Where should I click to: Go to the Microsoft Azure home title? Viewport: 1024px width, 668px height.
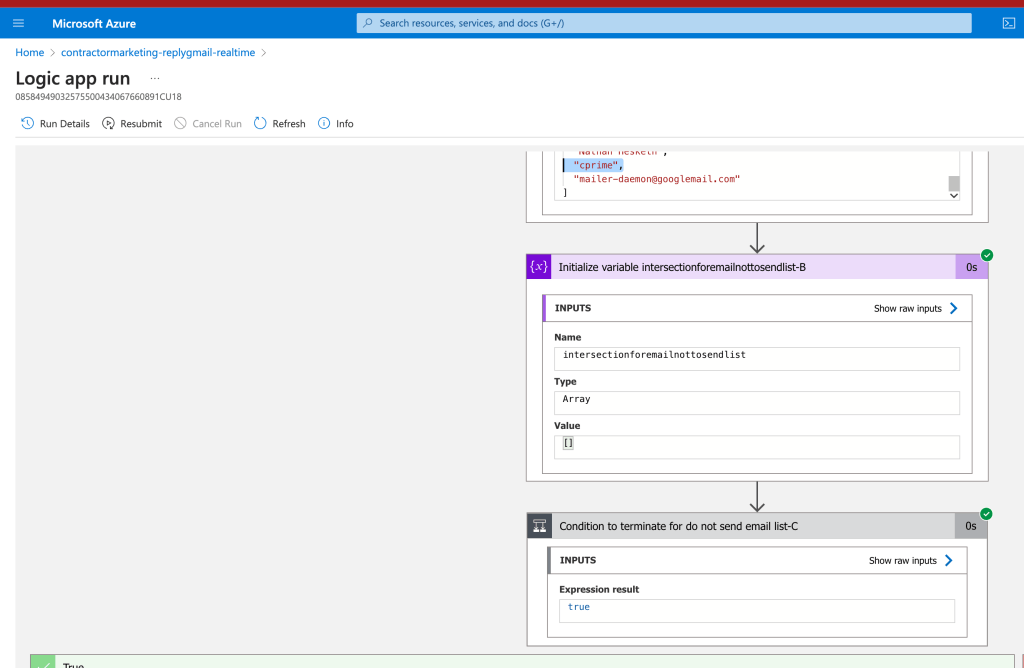coord(94,24)
